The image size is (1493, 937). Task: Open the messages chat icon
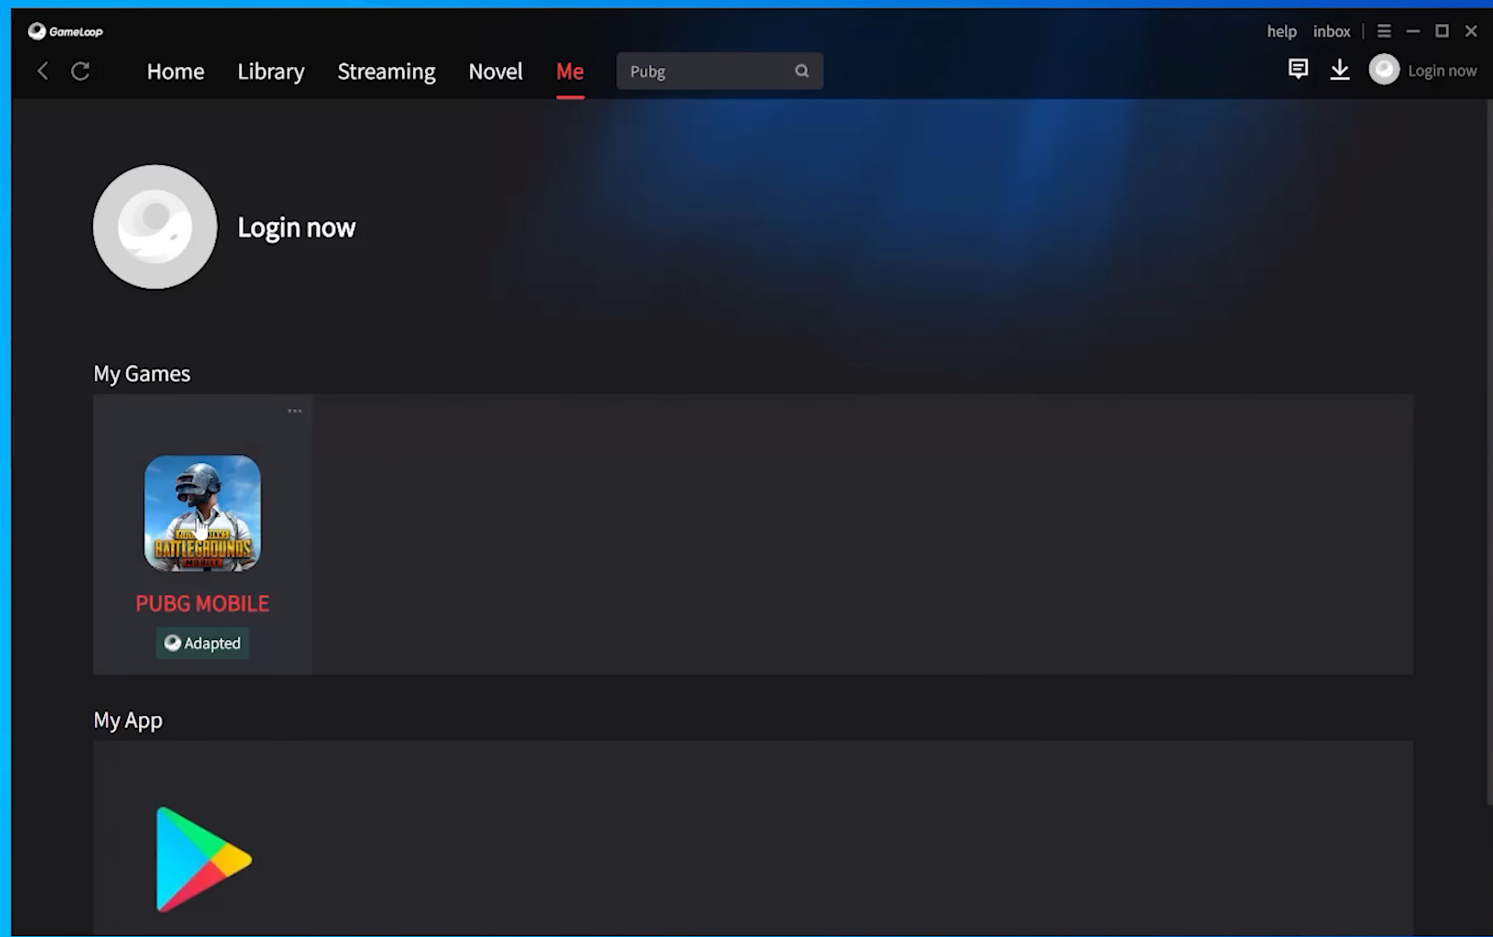tap(1298, 69)
